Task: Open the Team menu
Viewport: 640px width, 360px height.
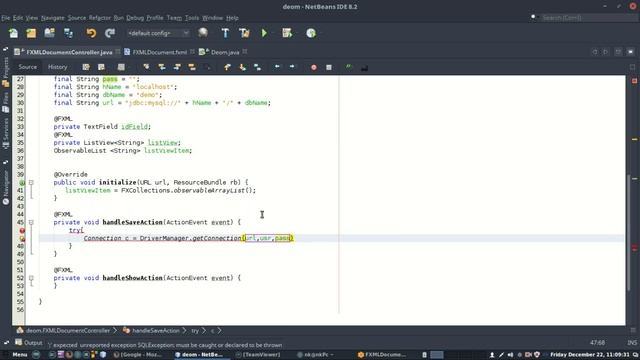Action: (174, 18)
